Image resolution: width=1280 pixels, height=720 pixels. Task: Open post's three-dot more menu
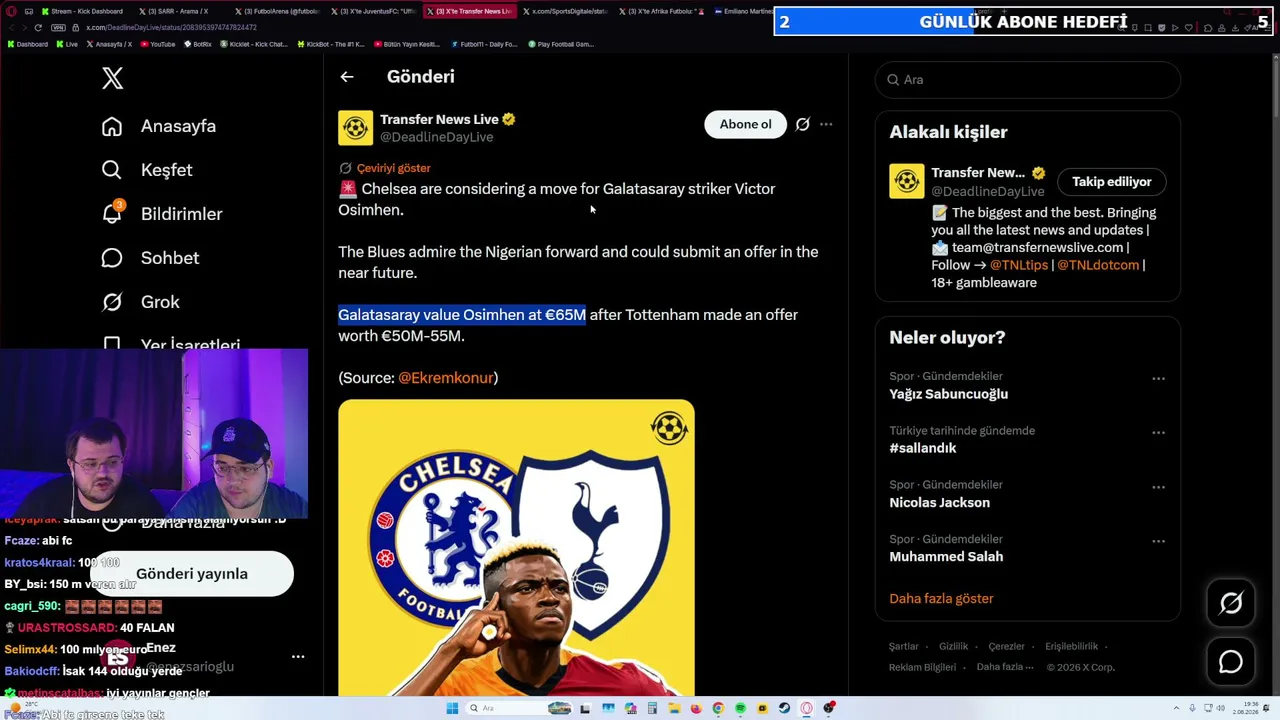pyautogui.click(x=826, y=125)
